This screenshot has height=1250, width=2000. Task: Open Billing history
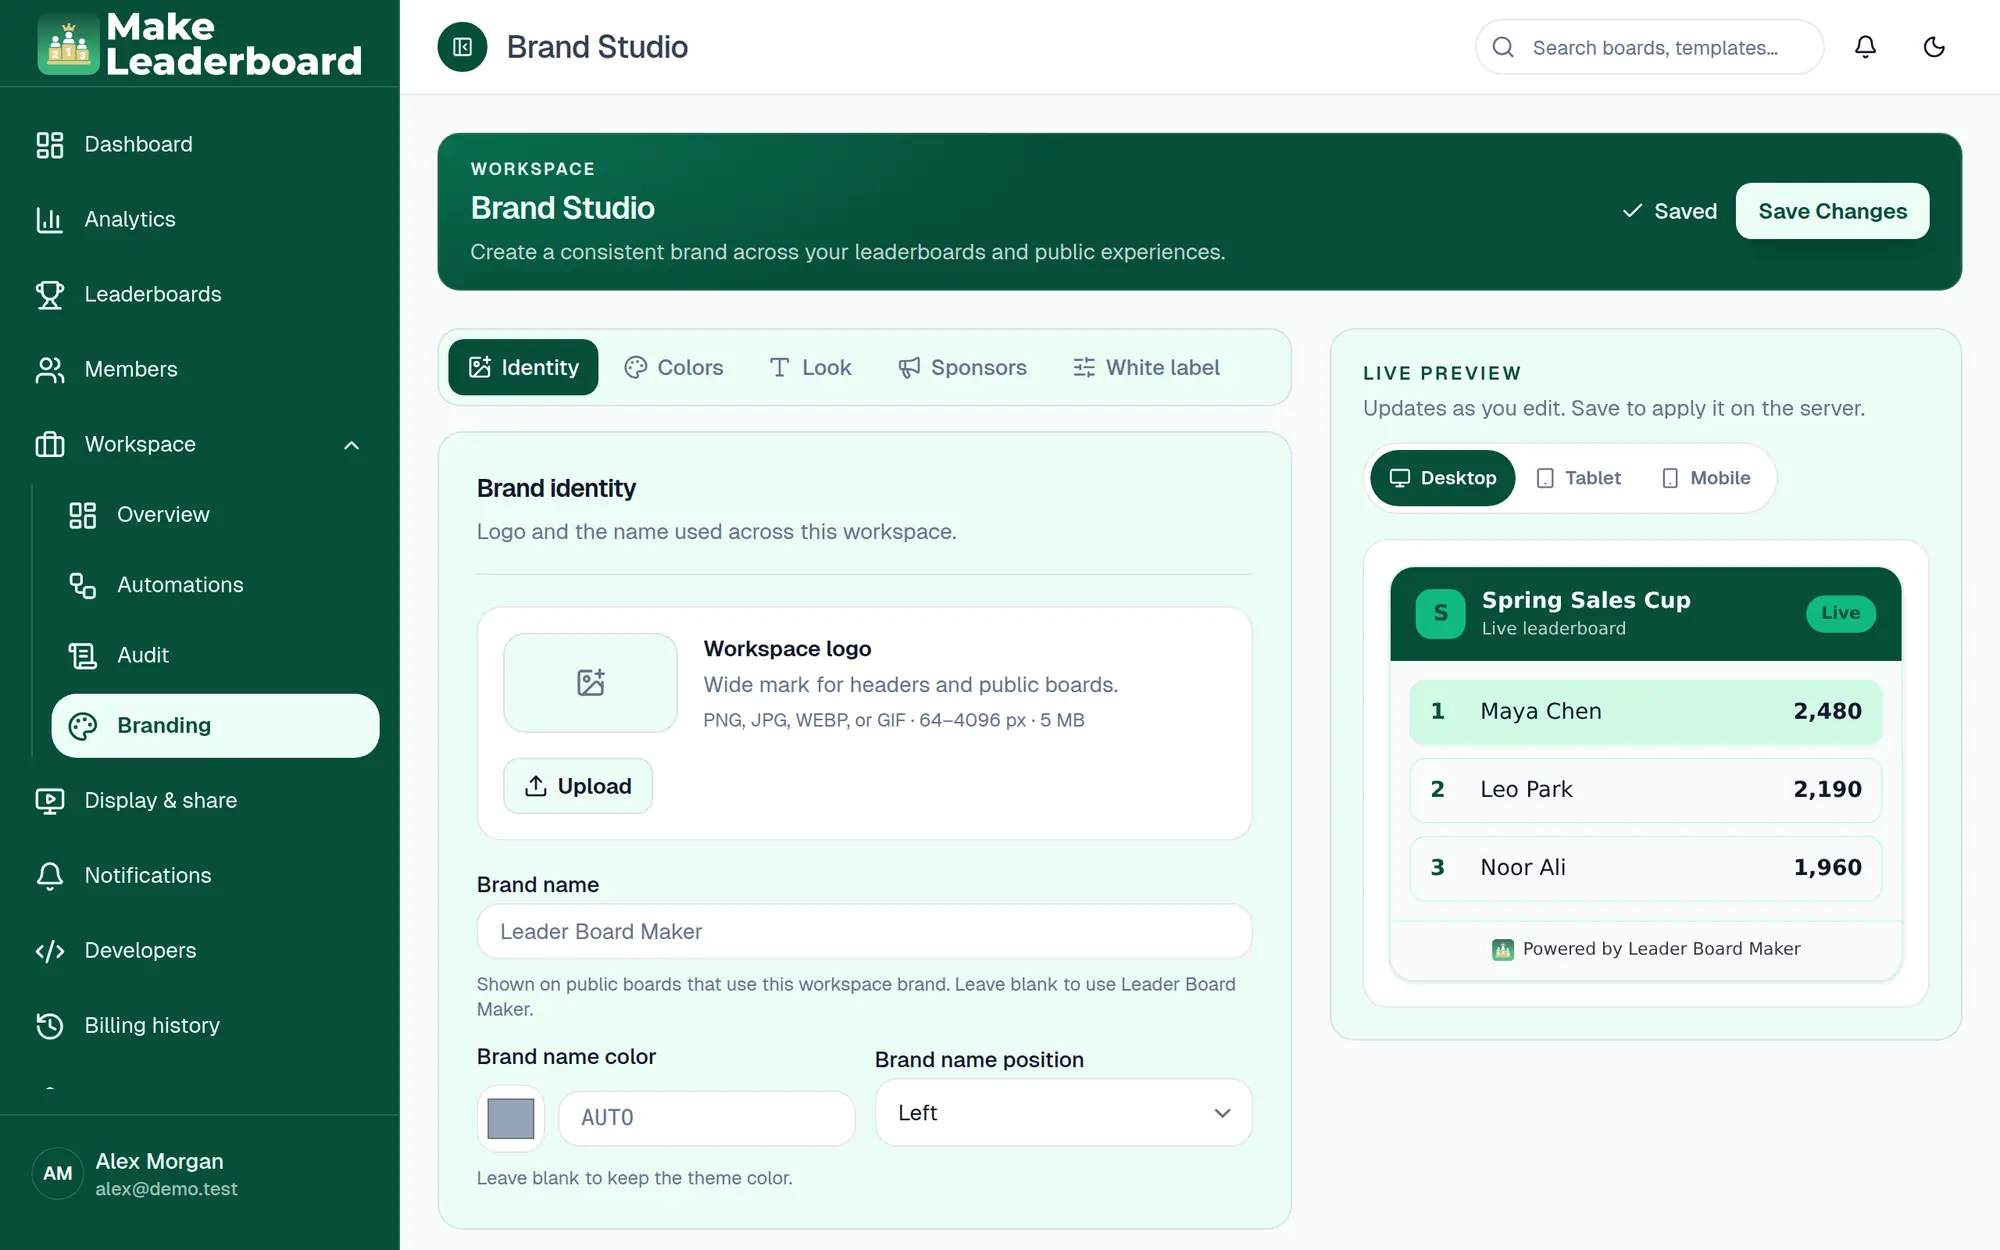200,1025
